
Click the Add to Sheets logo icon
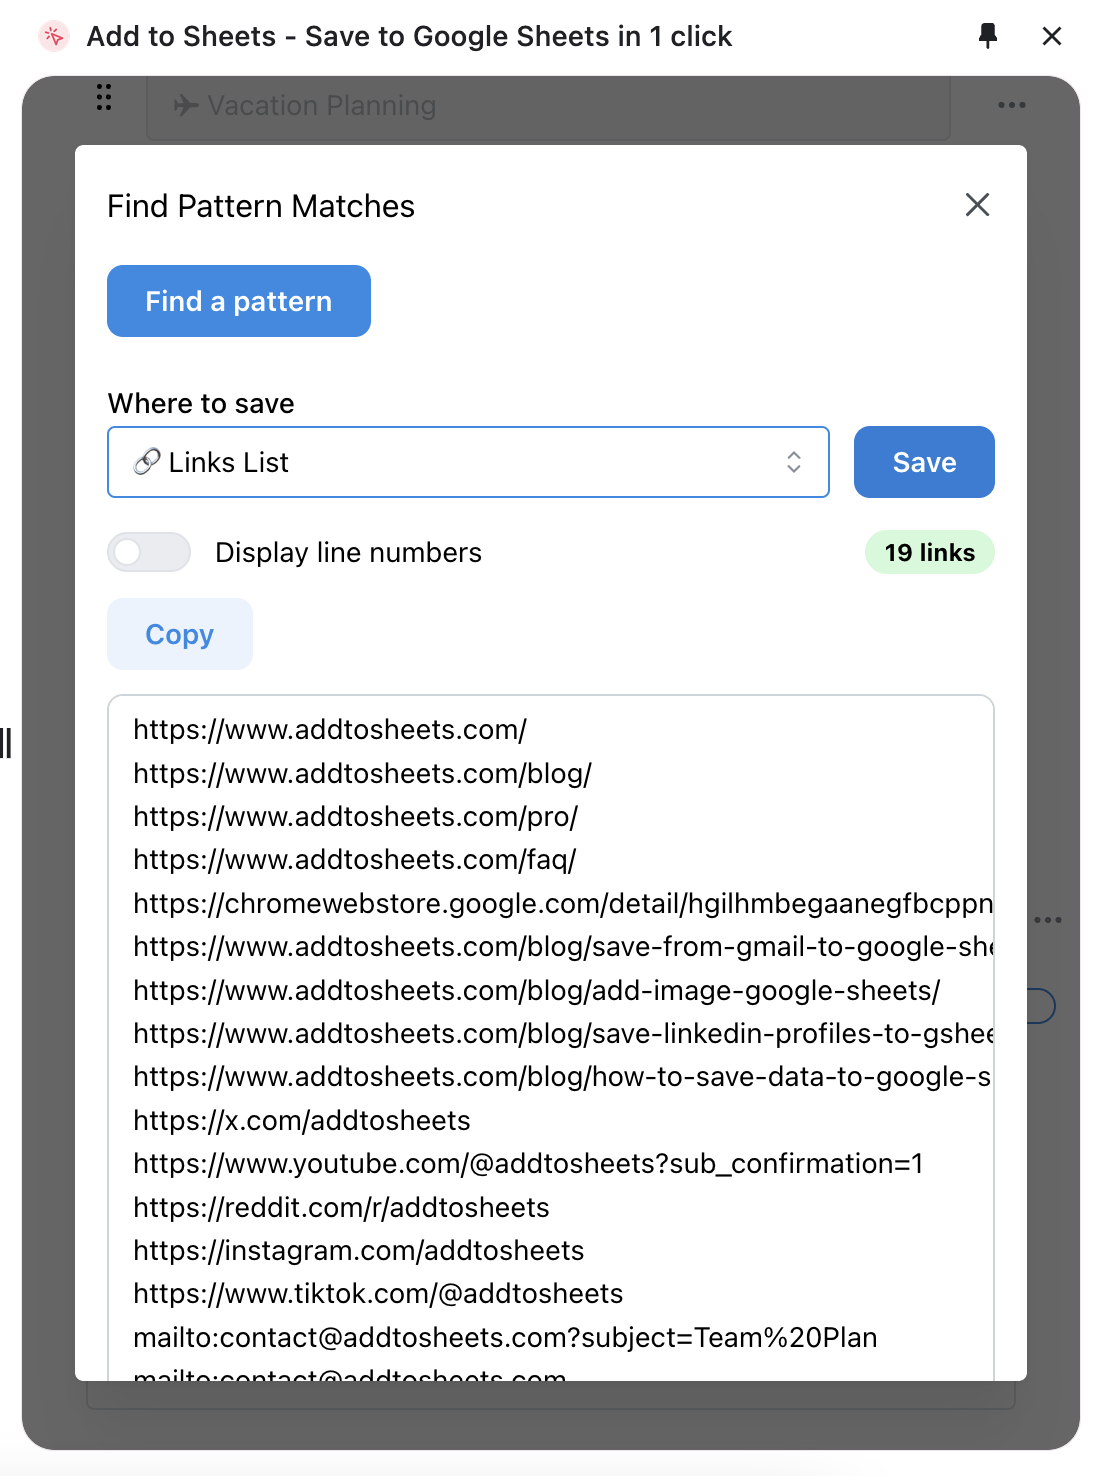tap(53, 37)
